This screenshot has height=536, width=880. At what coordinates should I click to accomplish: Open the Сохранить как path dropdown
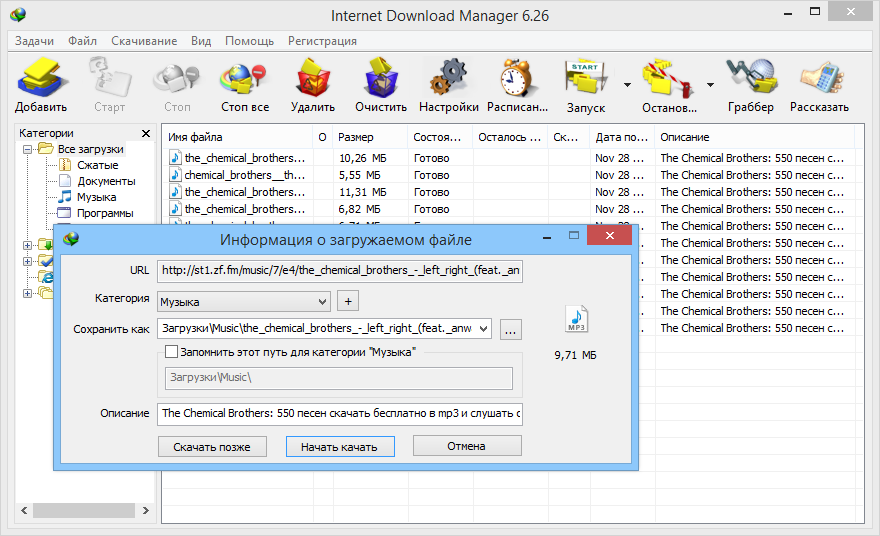coord(483,329)
